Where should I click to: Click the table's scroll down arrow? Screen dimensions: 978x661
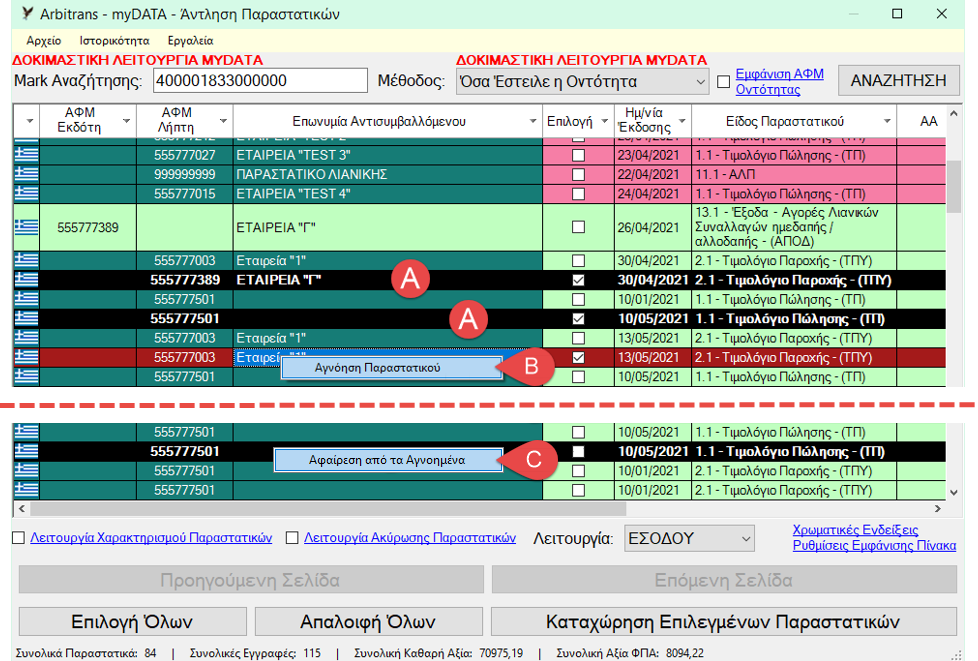(953, 493)
